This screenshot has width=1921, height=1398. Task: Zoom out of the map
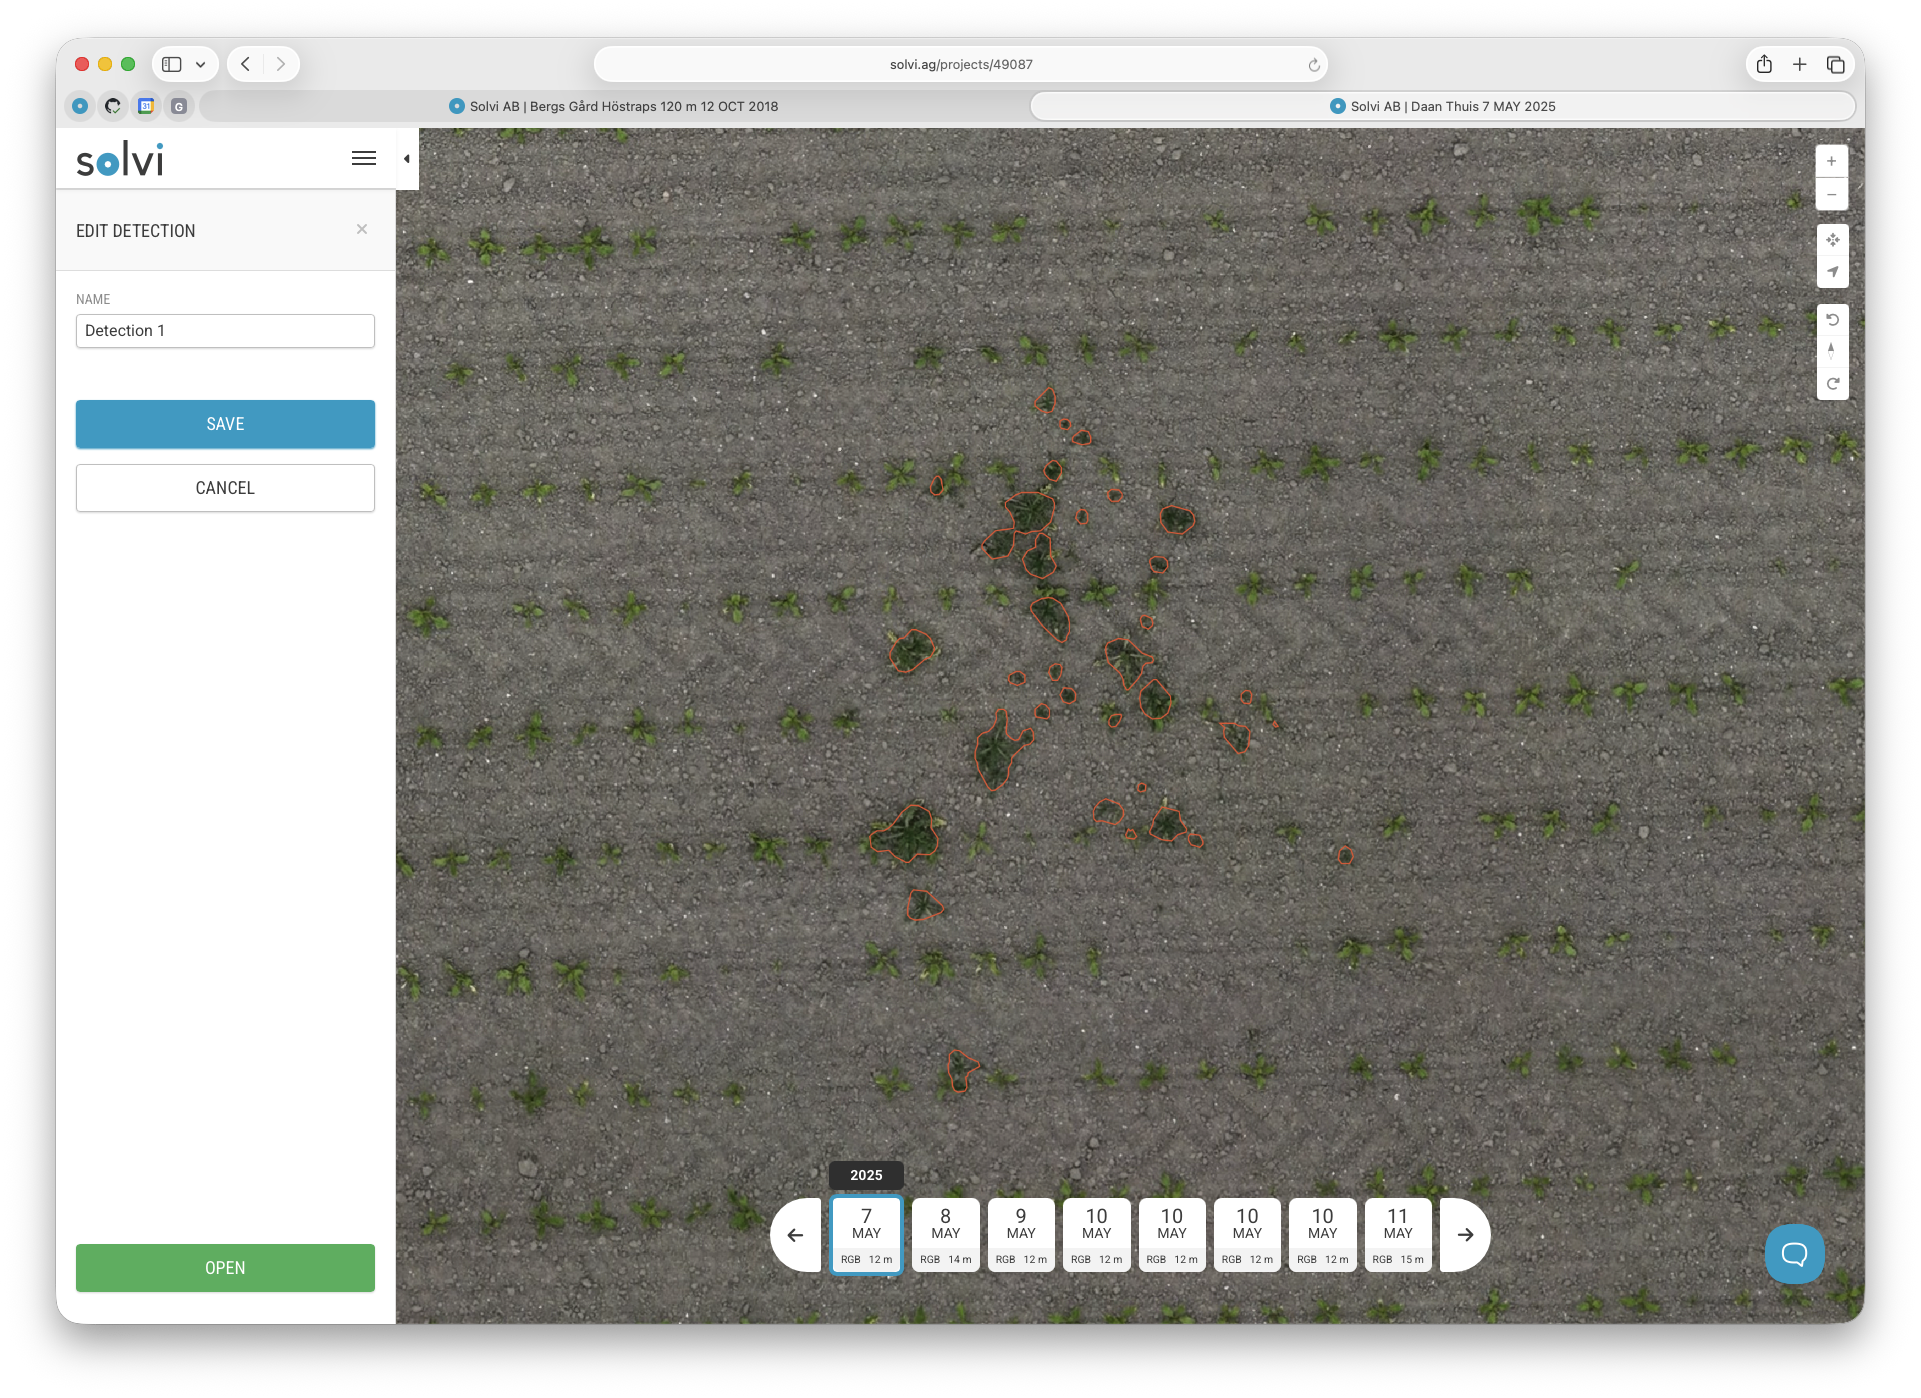[1831, 194]
